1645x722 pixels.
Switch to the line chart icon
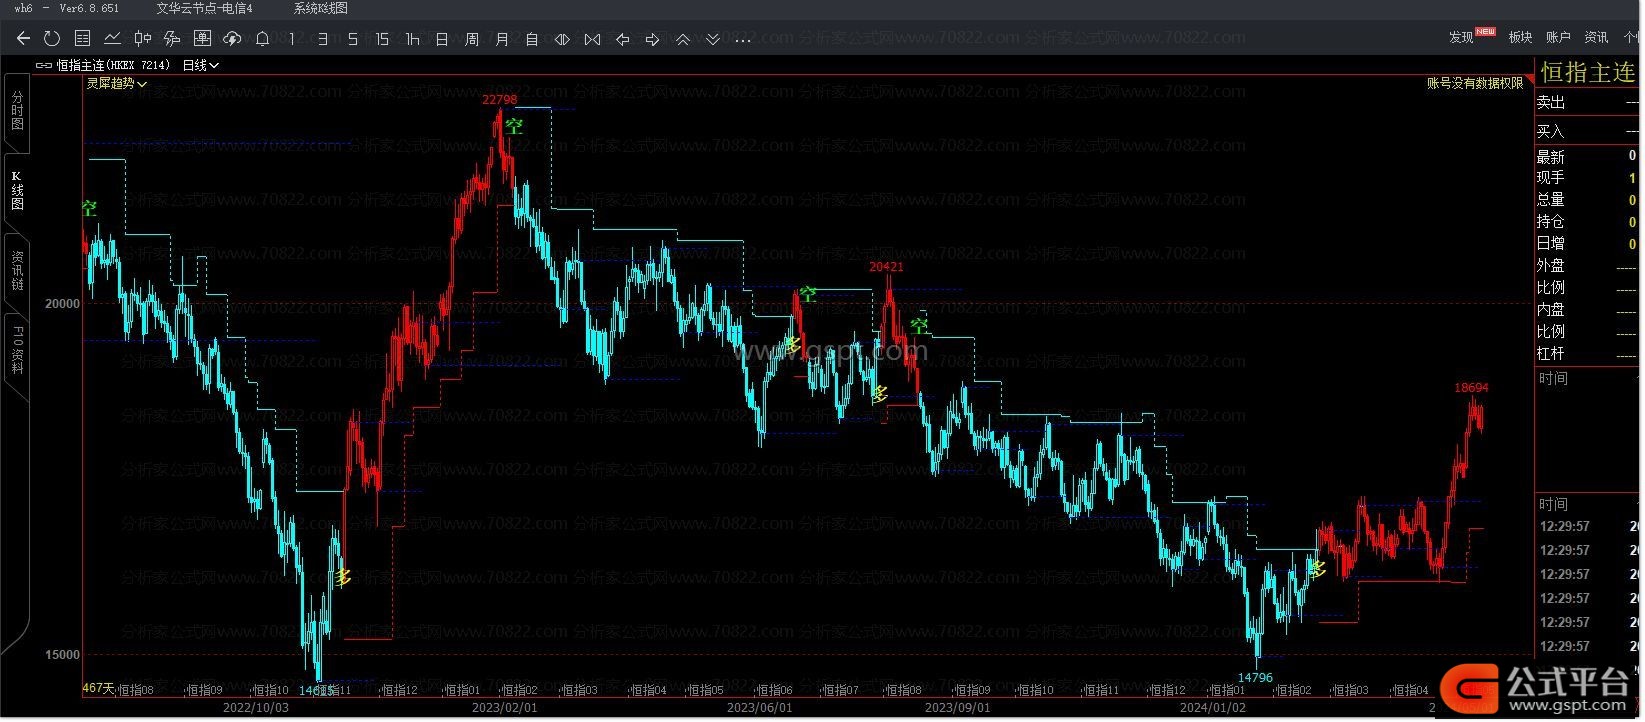(x=112, y=39)
